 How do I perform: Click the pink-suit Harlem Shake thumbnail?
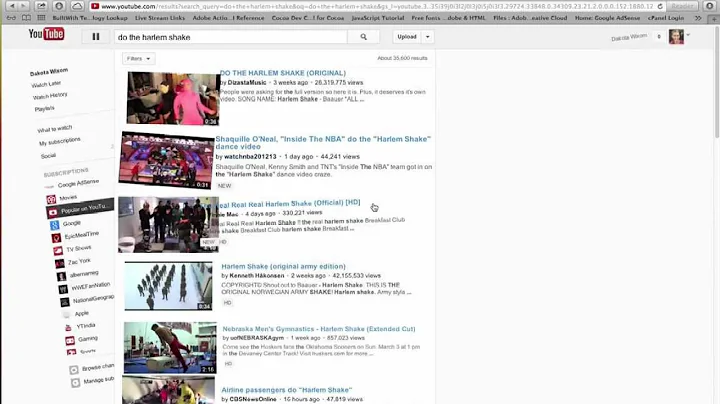pyautogui.click(x=173, y=98)
